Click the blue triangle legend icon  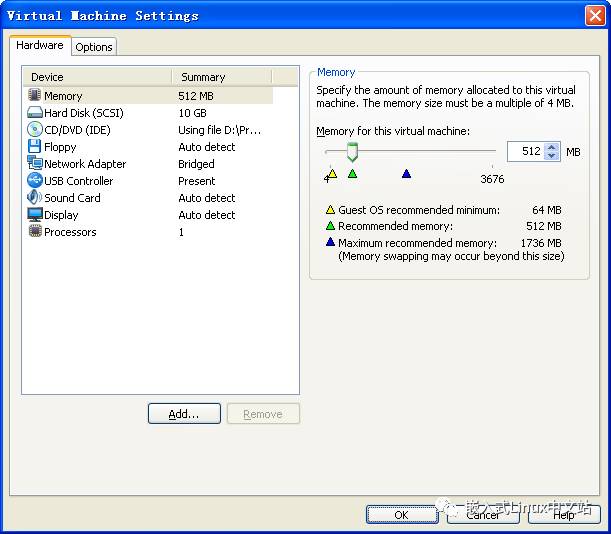pyautogui.click(x=330, y=242)
